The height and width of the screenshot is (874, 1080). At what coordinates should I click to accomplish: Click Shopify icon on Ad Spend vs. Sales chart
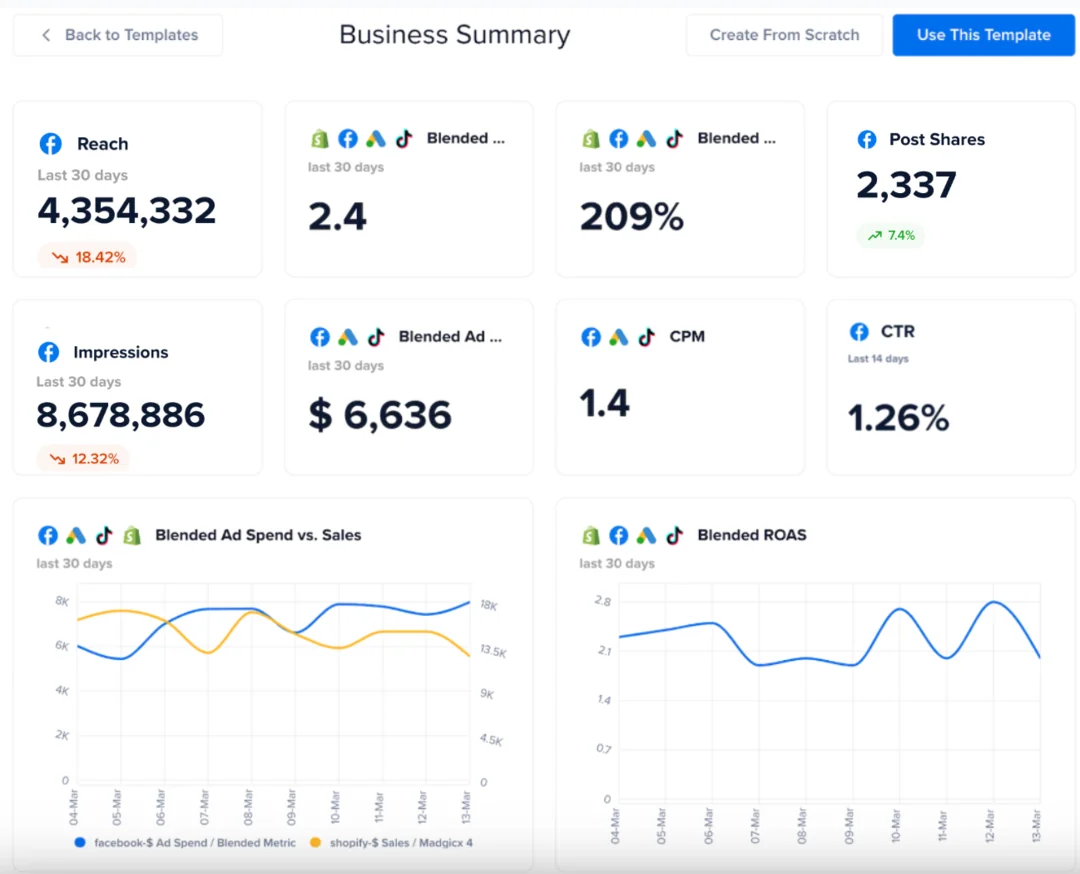132,535
